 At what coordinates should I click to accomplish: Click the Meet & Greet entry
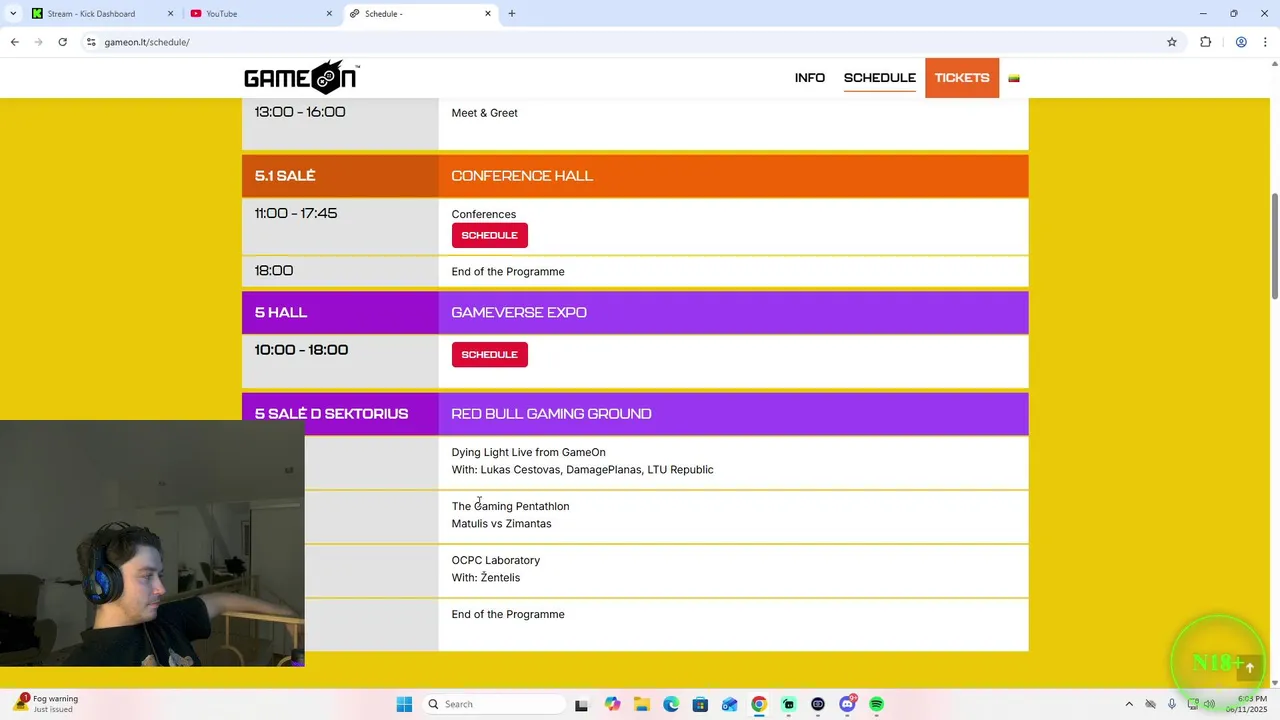click(x=484, y=113)
